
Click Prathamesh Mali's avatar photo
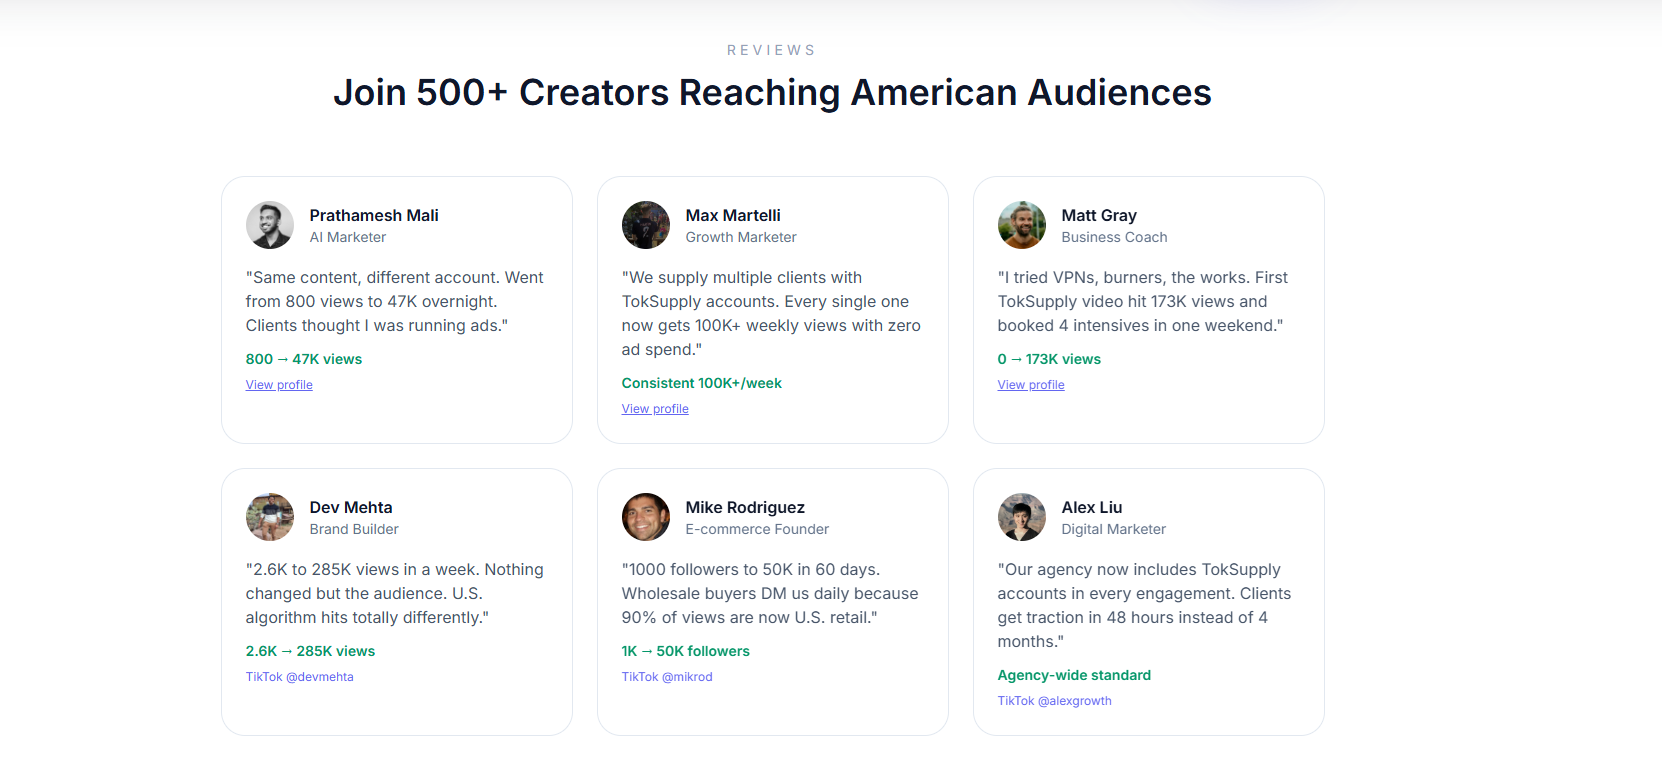270,225
